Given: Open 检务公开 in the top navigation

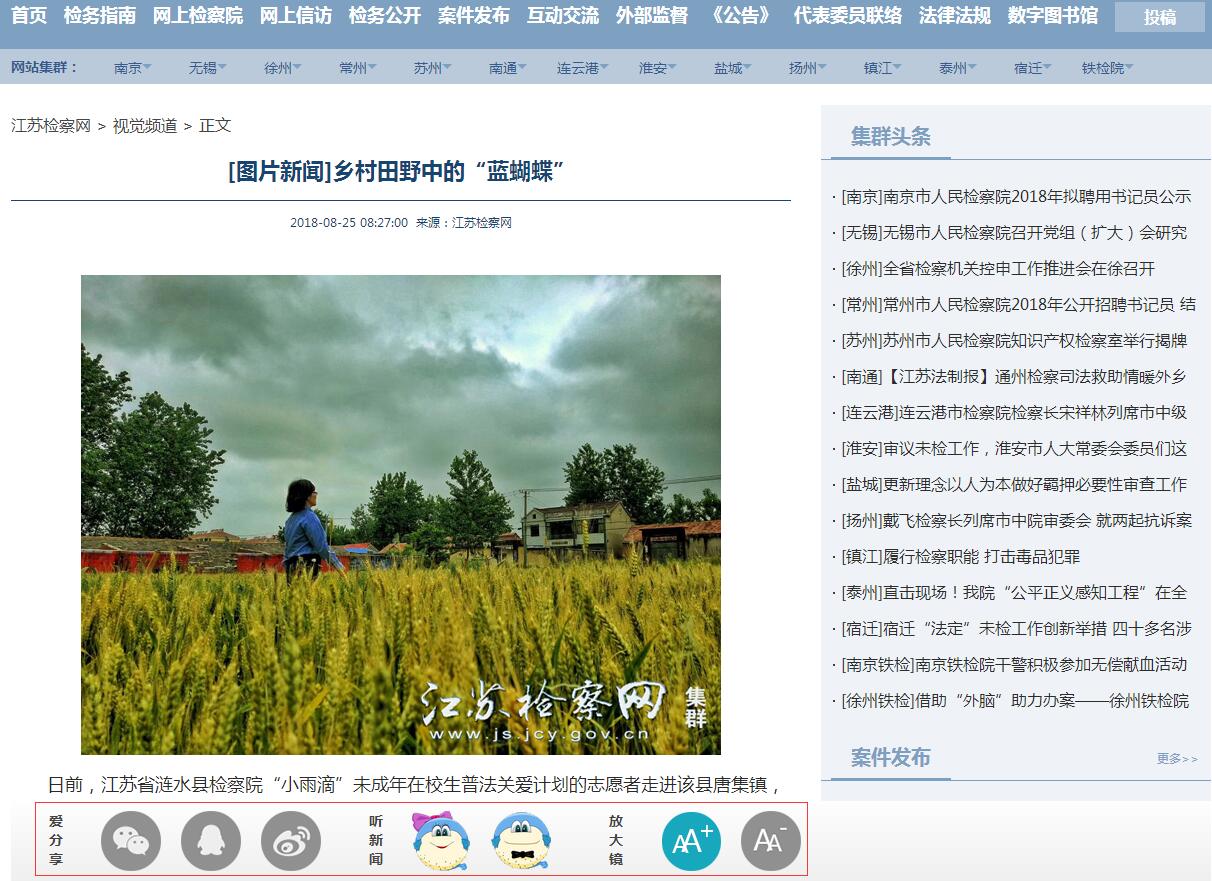Looking at the screenshot, I should [385, 16].
